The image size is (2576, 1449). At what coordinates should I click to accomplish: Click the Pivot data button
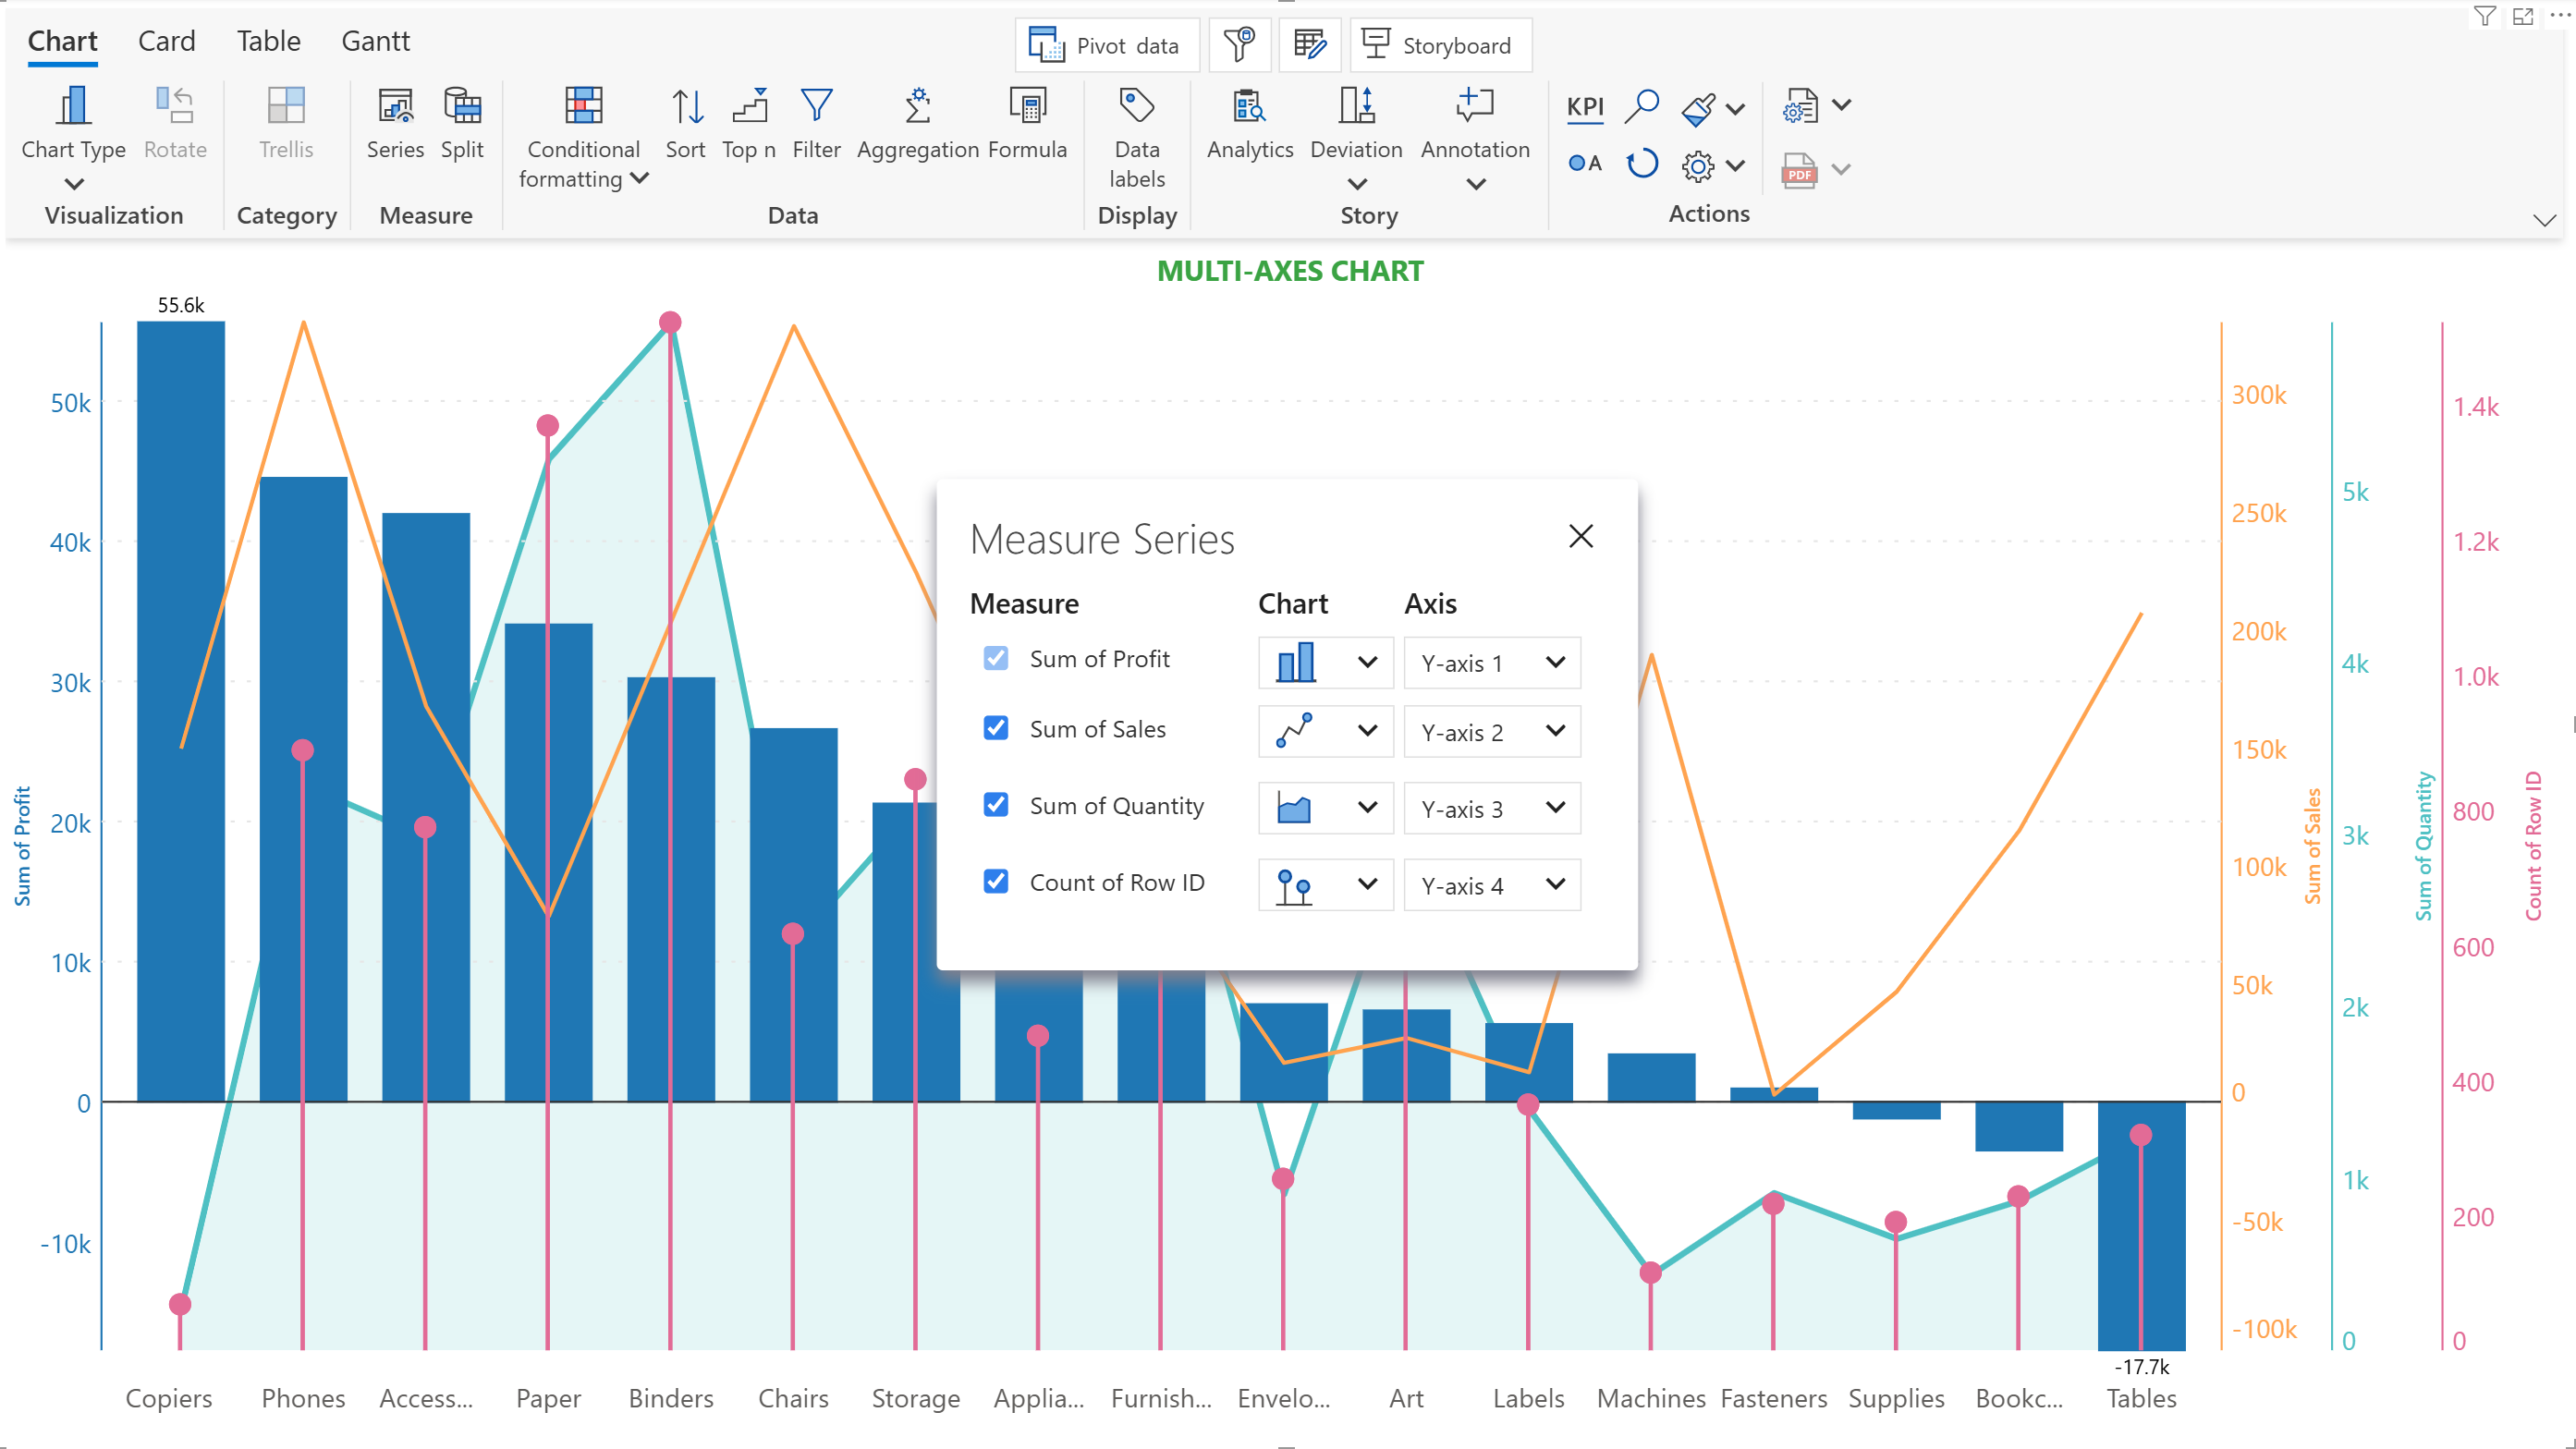1106,46
